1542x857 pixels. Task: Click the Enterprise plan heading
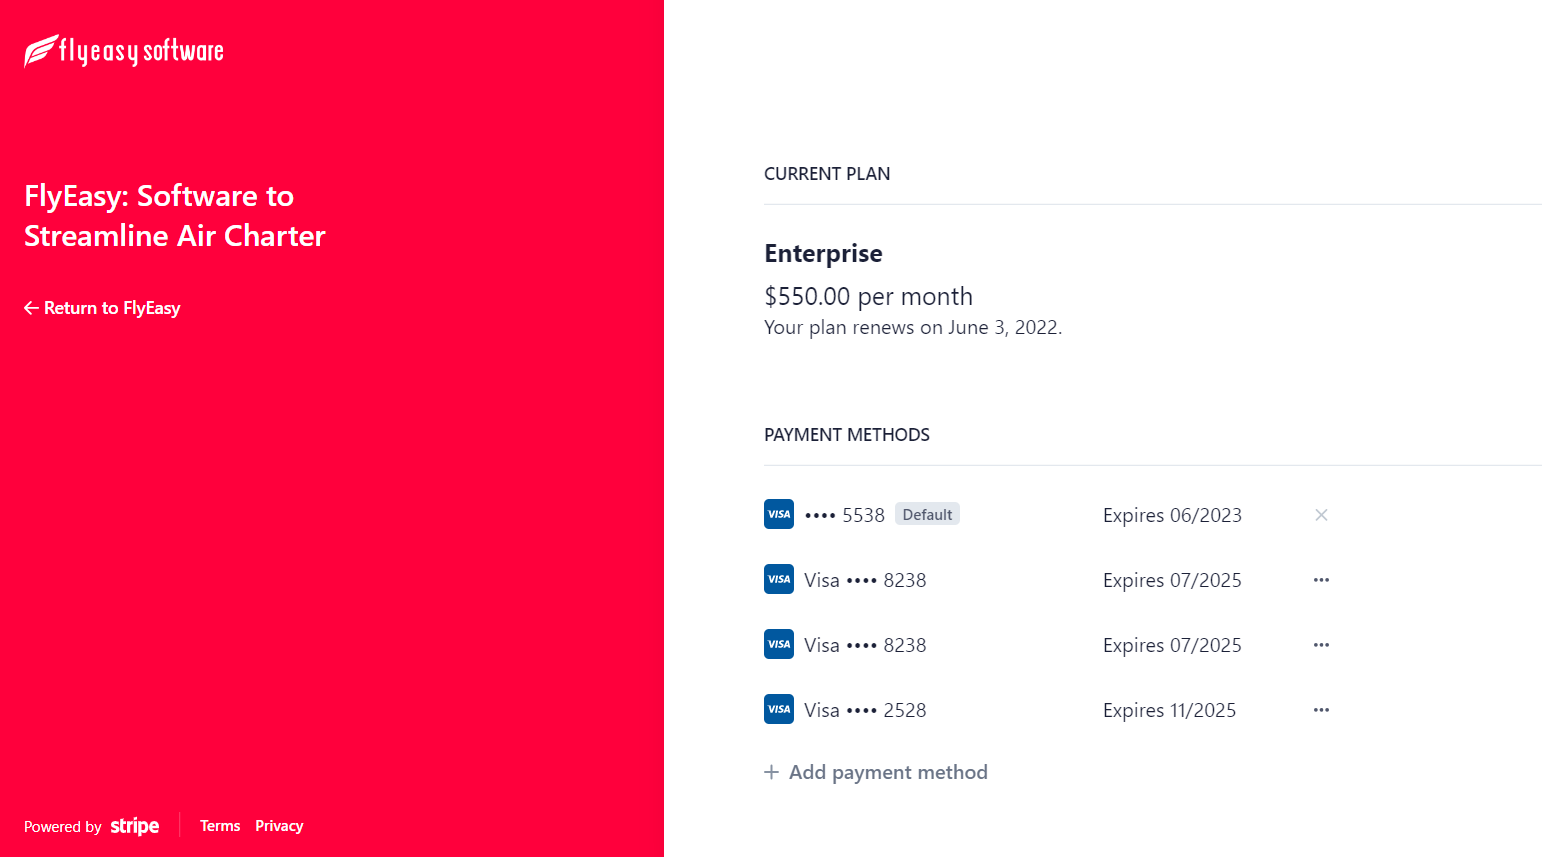(823, 253)
